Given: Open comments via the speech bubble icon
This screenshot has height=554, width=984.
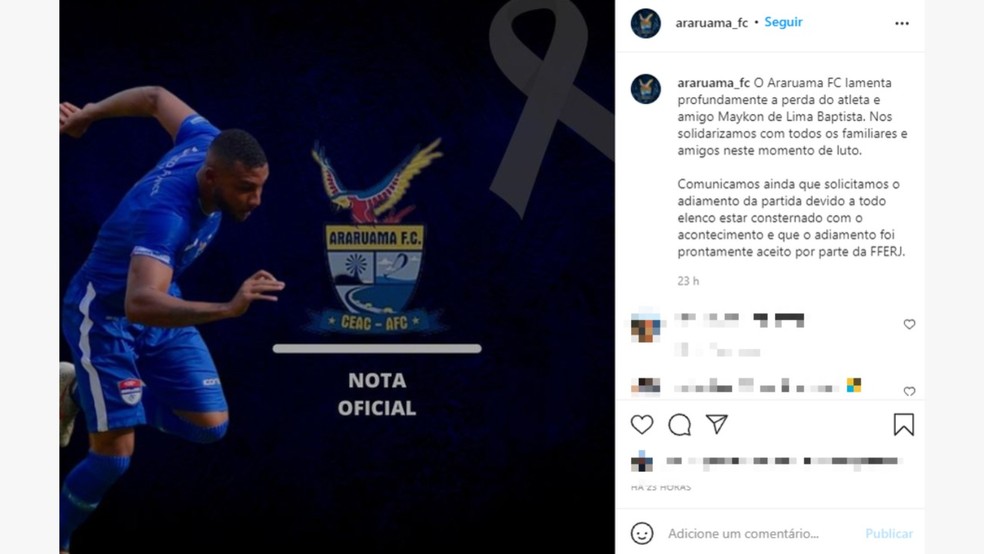Looking at the screenshot, I should (x=679, y=425).
